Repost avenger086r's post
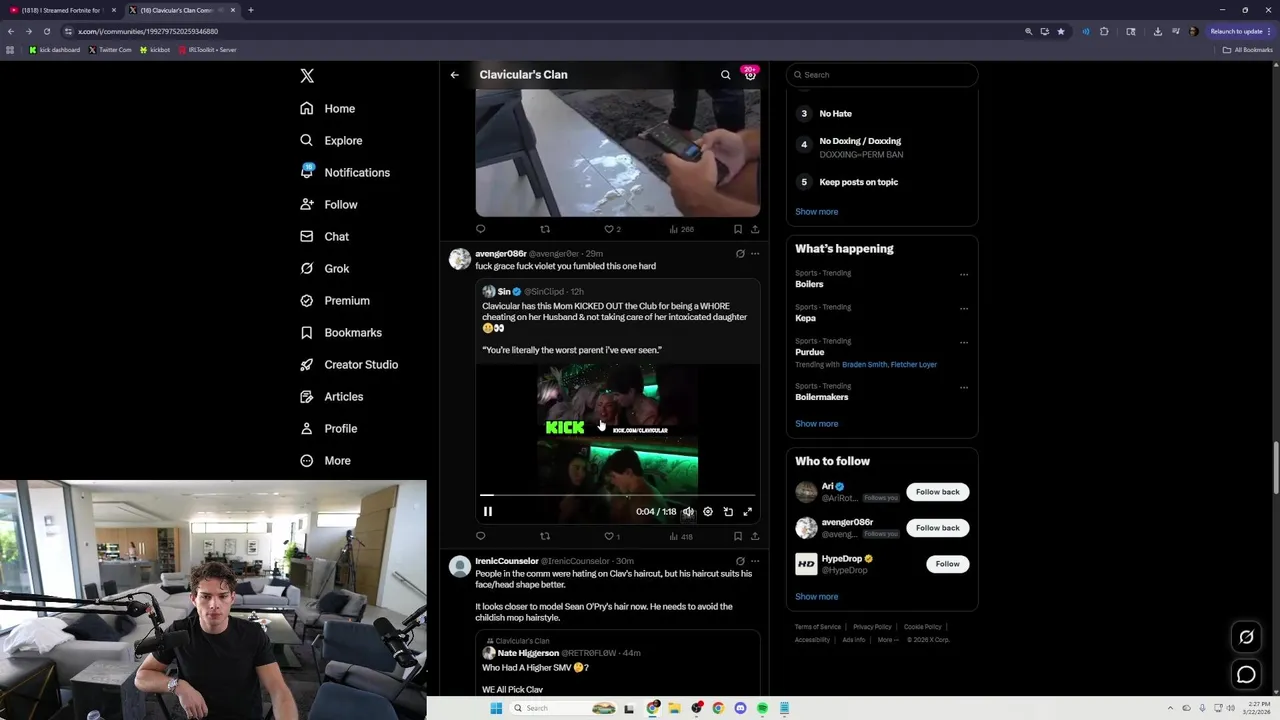Screen dimensions: 1280x720 pos(545,536)
